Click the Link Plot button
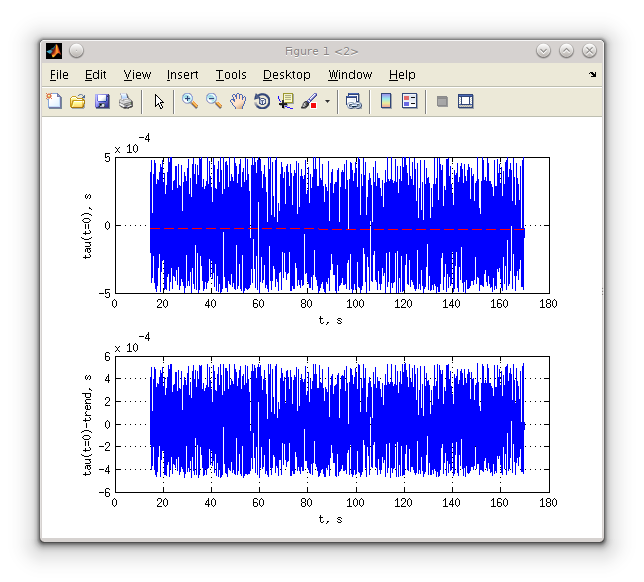This screenshot has width=644, height=582. click(x=353, y=101)
